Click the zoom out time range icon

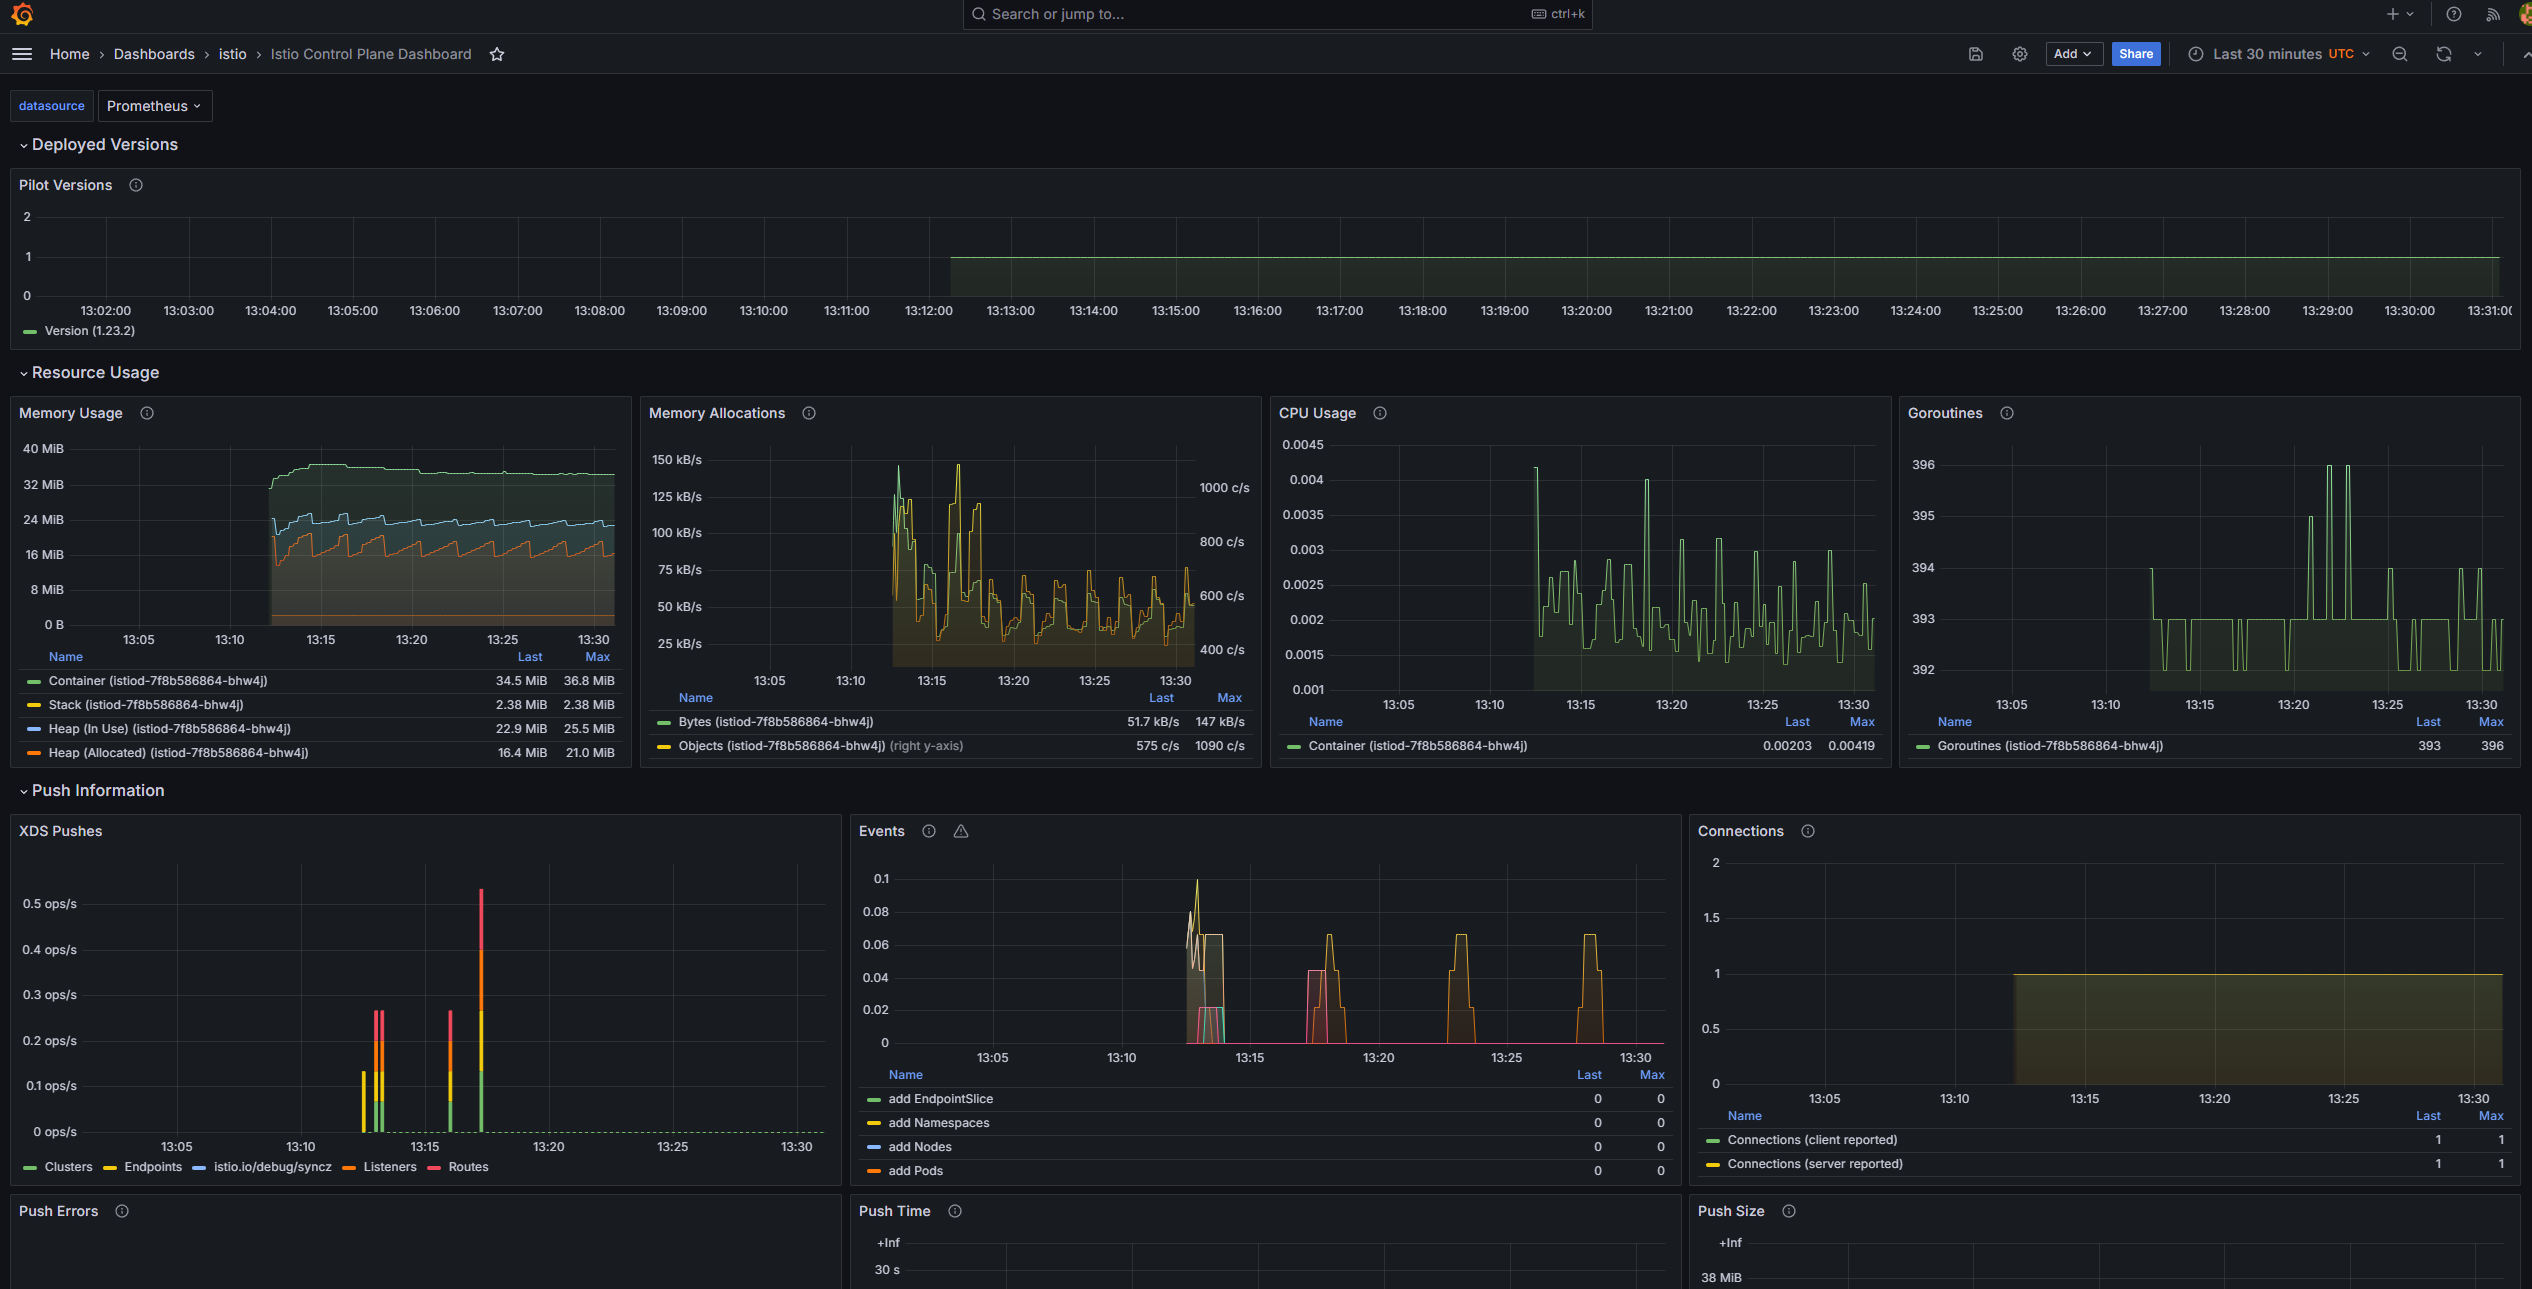click(x=2399, y=54)
